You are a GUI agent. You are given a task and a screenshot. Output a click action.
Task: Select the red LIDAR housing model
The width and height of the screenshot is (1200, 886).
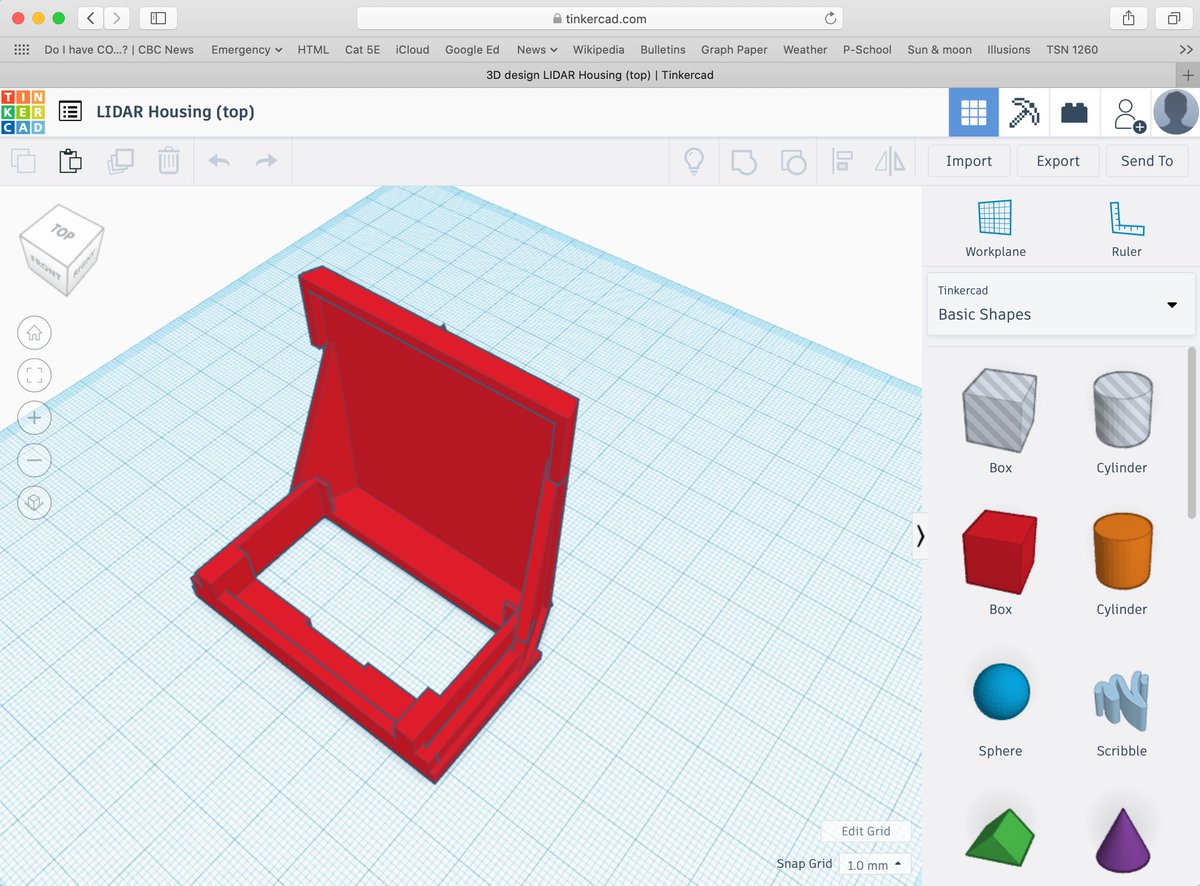click(440, 430)
